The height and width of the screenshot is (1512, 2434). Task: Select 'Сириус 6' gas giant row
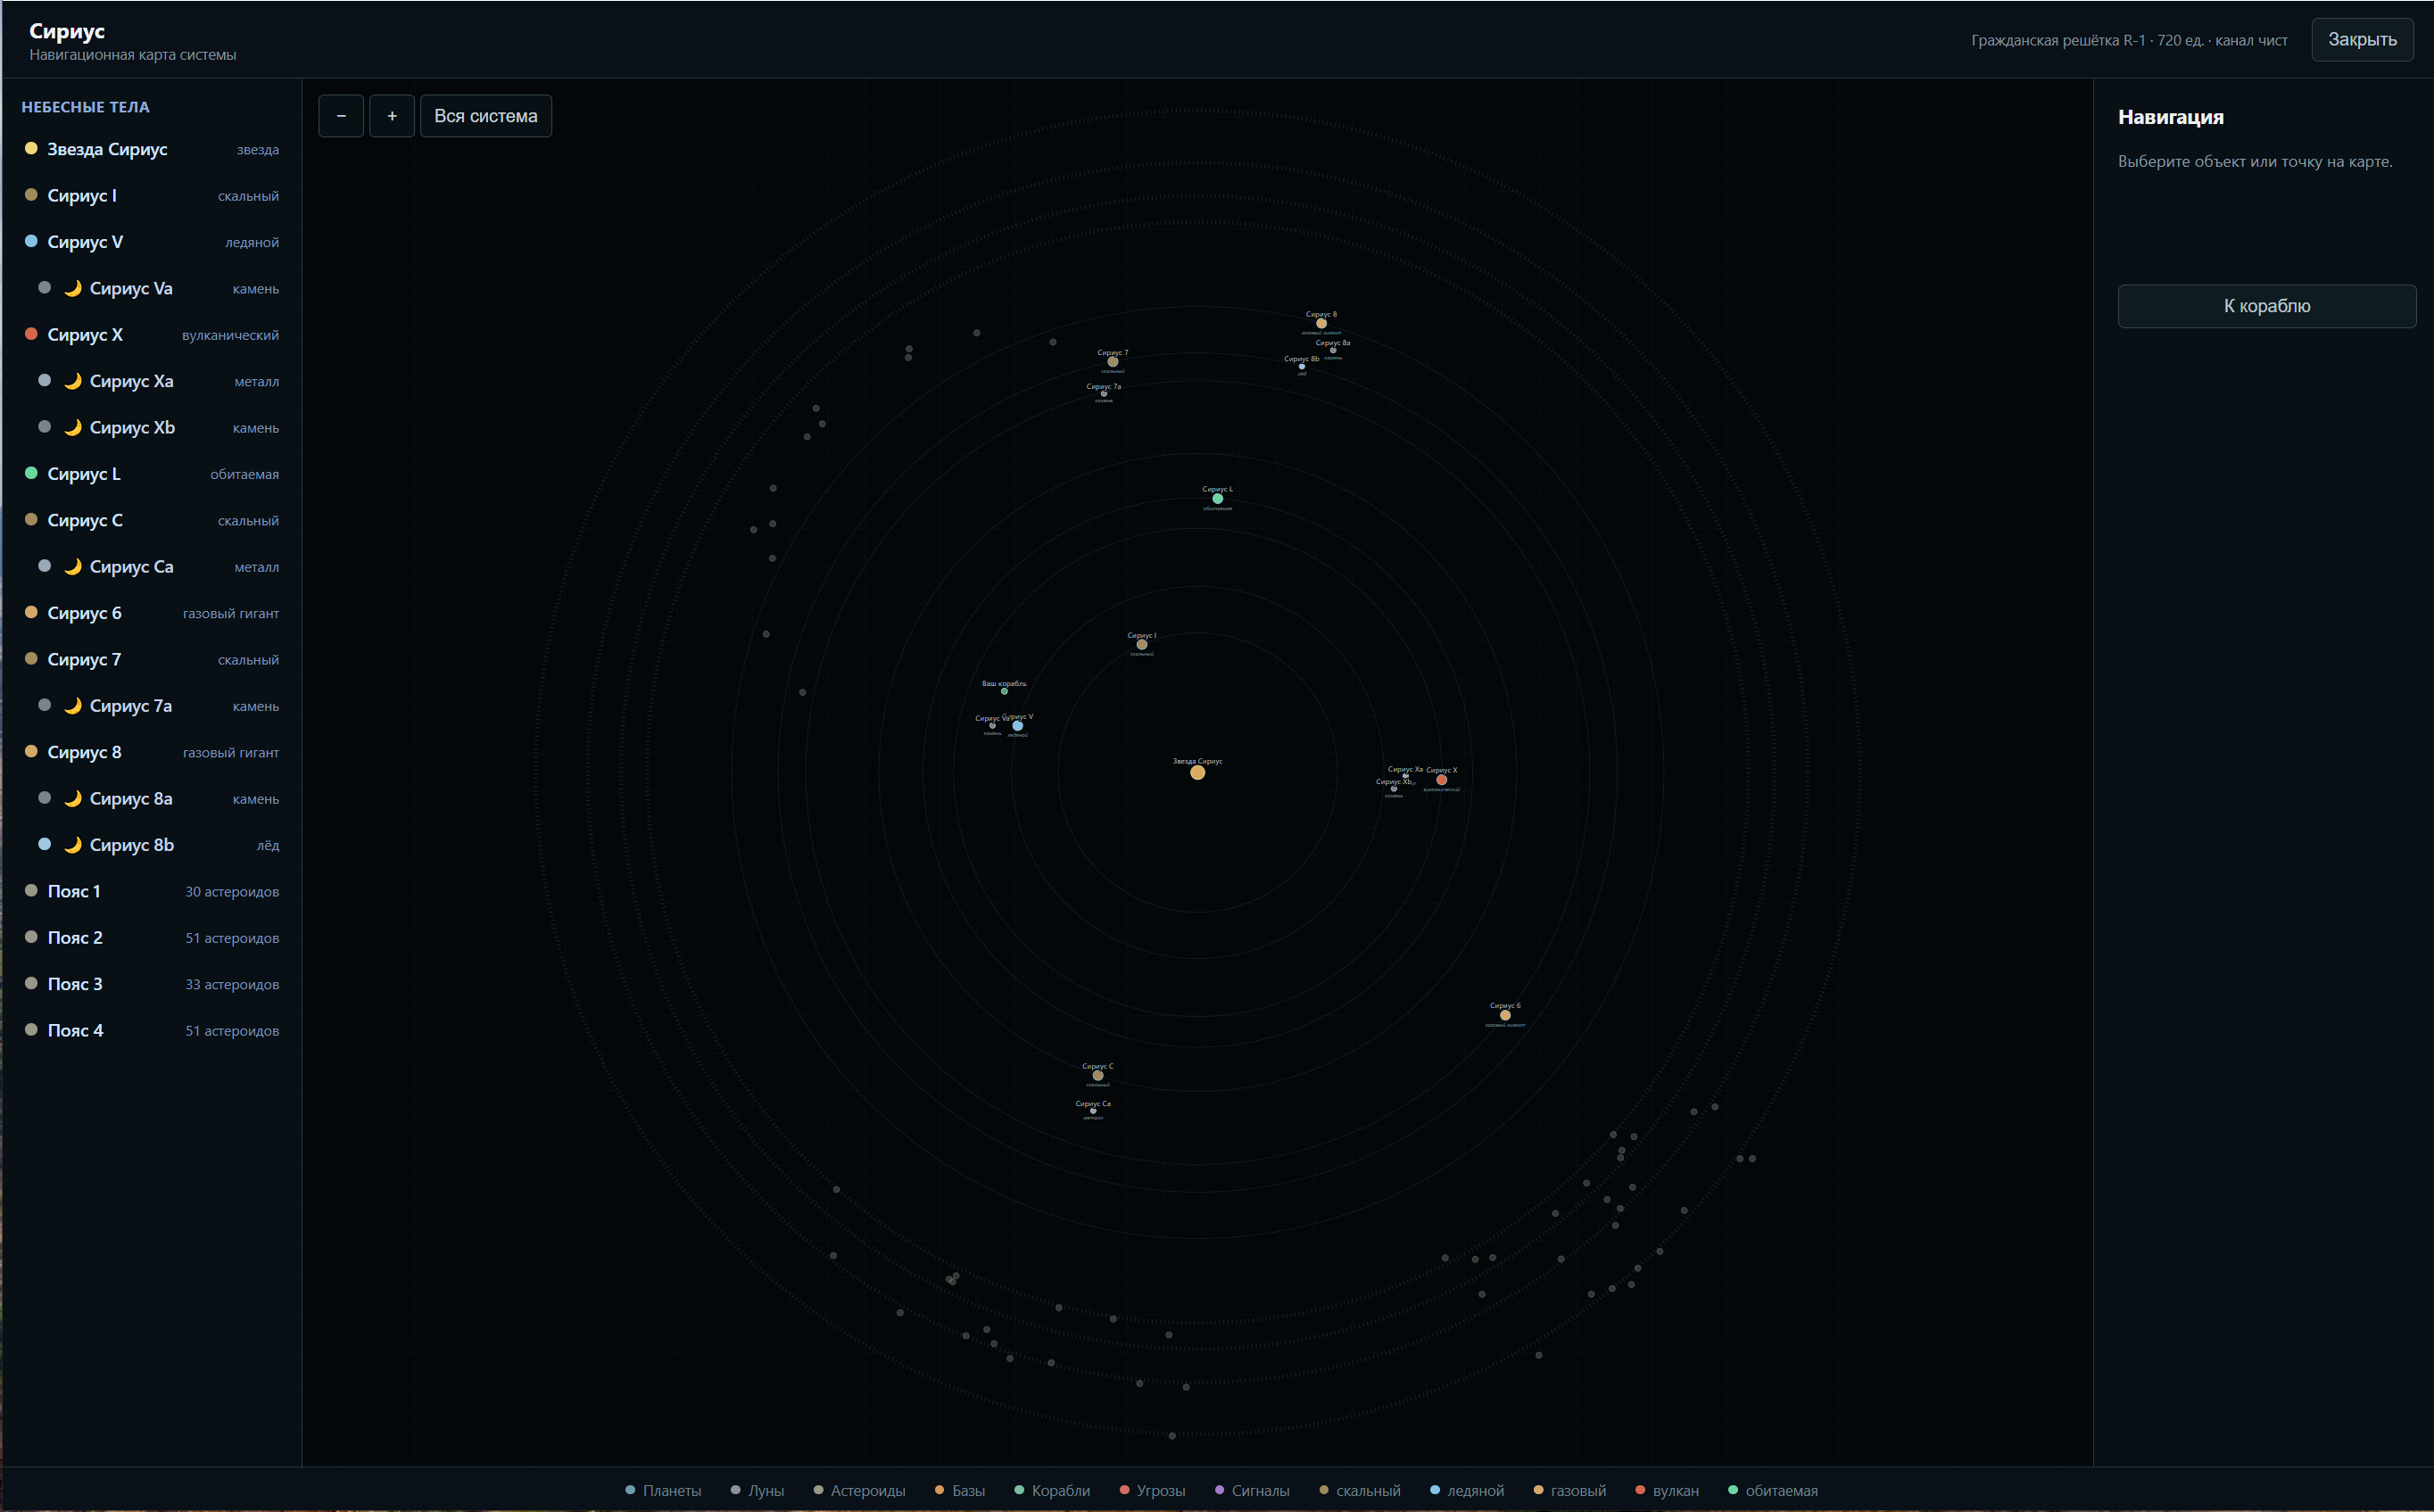(x=152, y=613)
